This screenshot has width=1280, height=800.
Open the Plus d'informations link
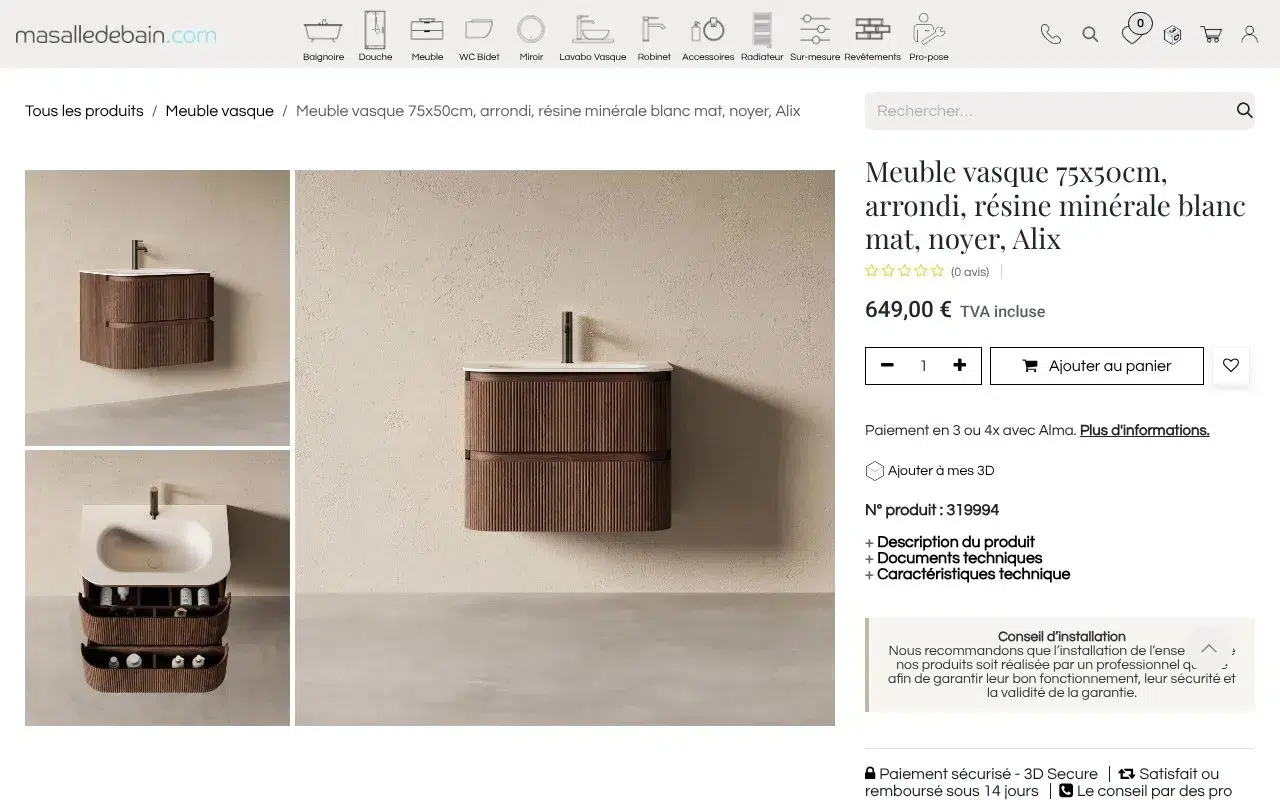click(1144, 430)
